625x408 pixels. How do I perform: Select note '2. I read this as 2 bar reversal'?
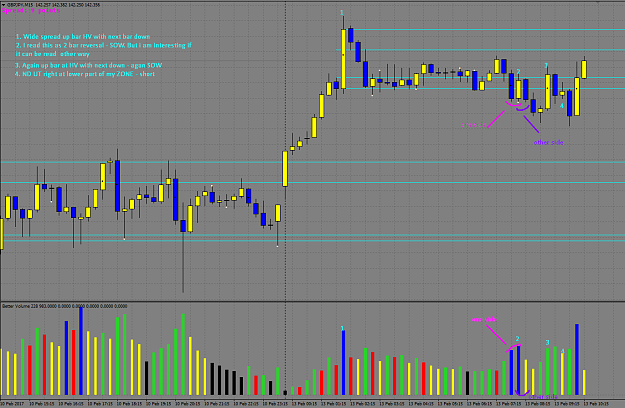104,45
